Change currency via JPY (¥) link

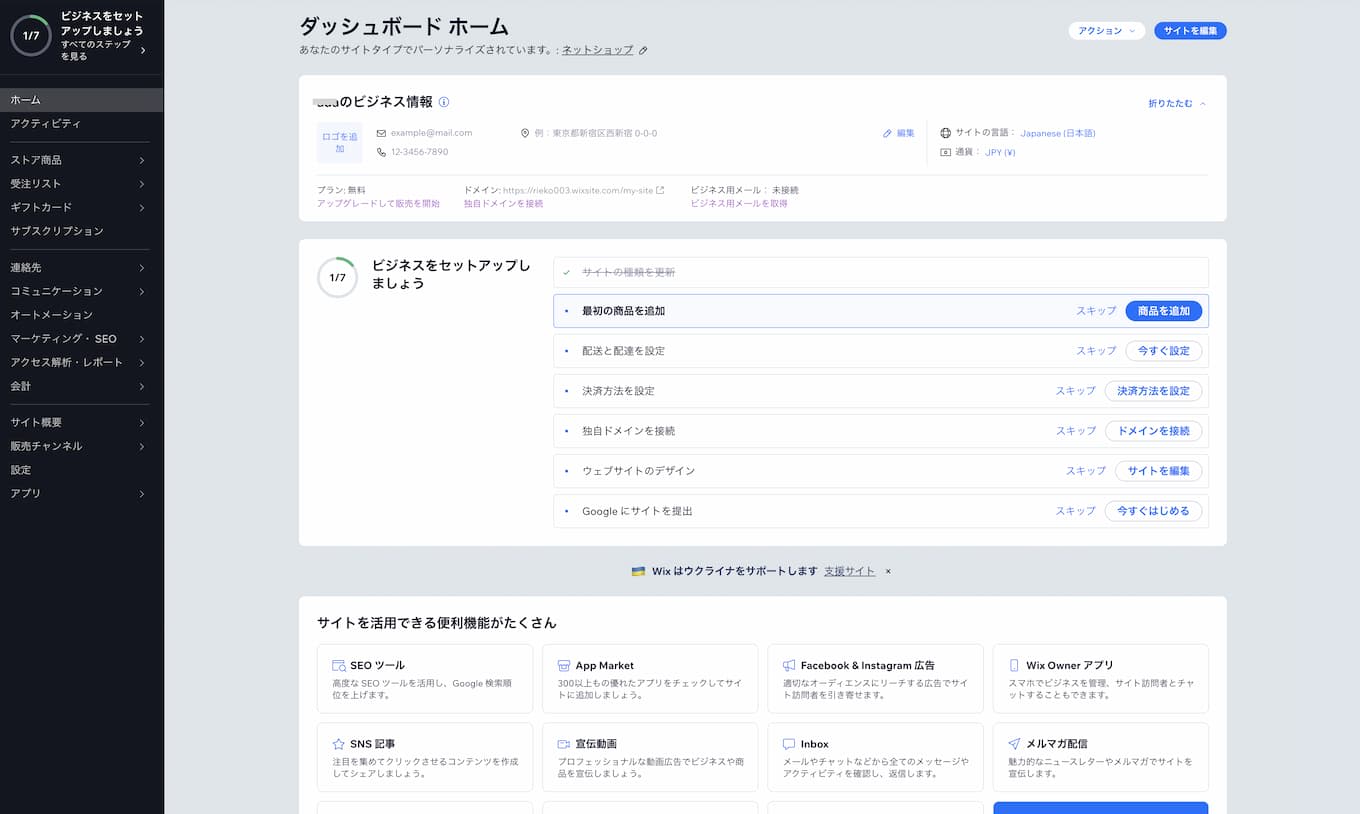pos(1000,153)
